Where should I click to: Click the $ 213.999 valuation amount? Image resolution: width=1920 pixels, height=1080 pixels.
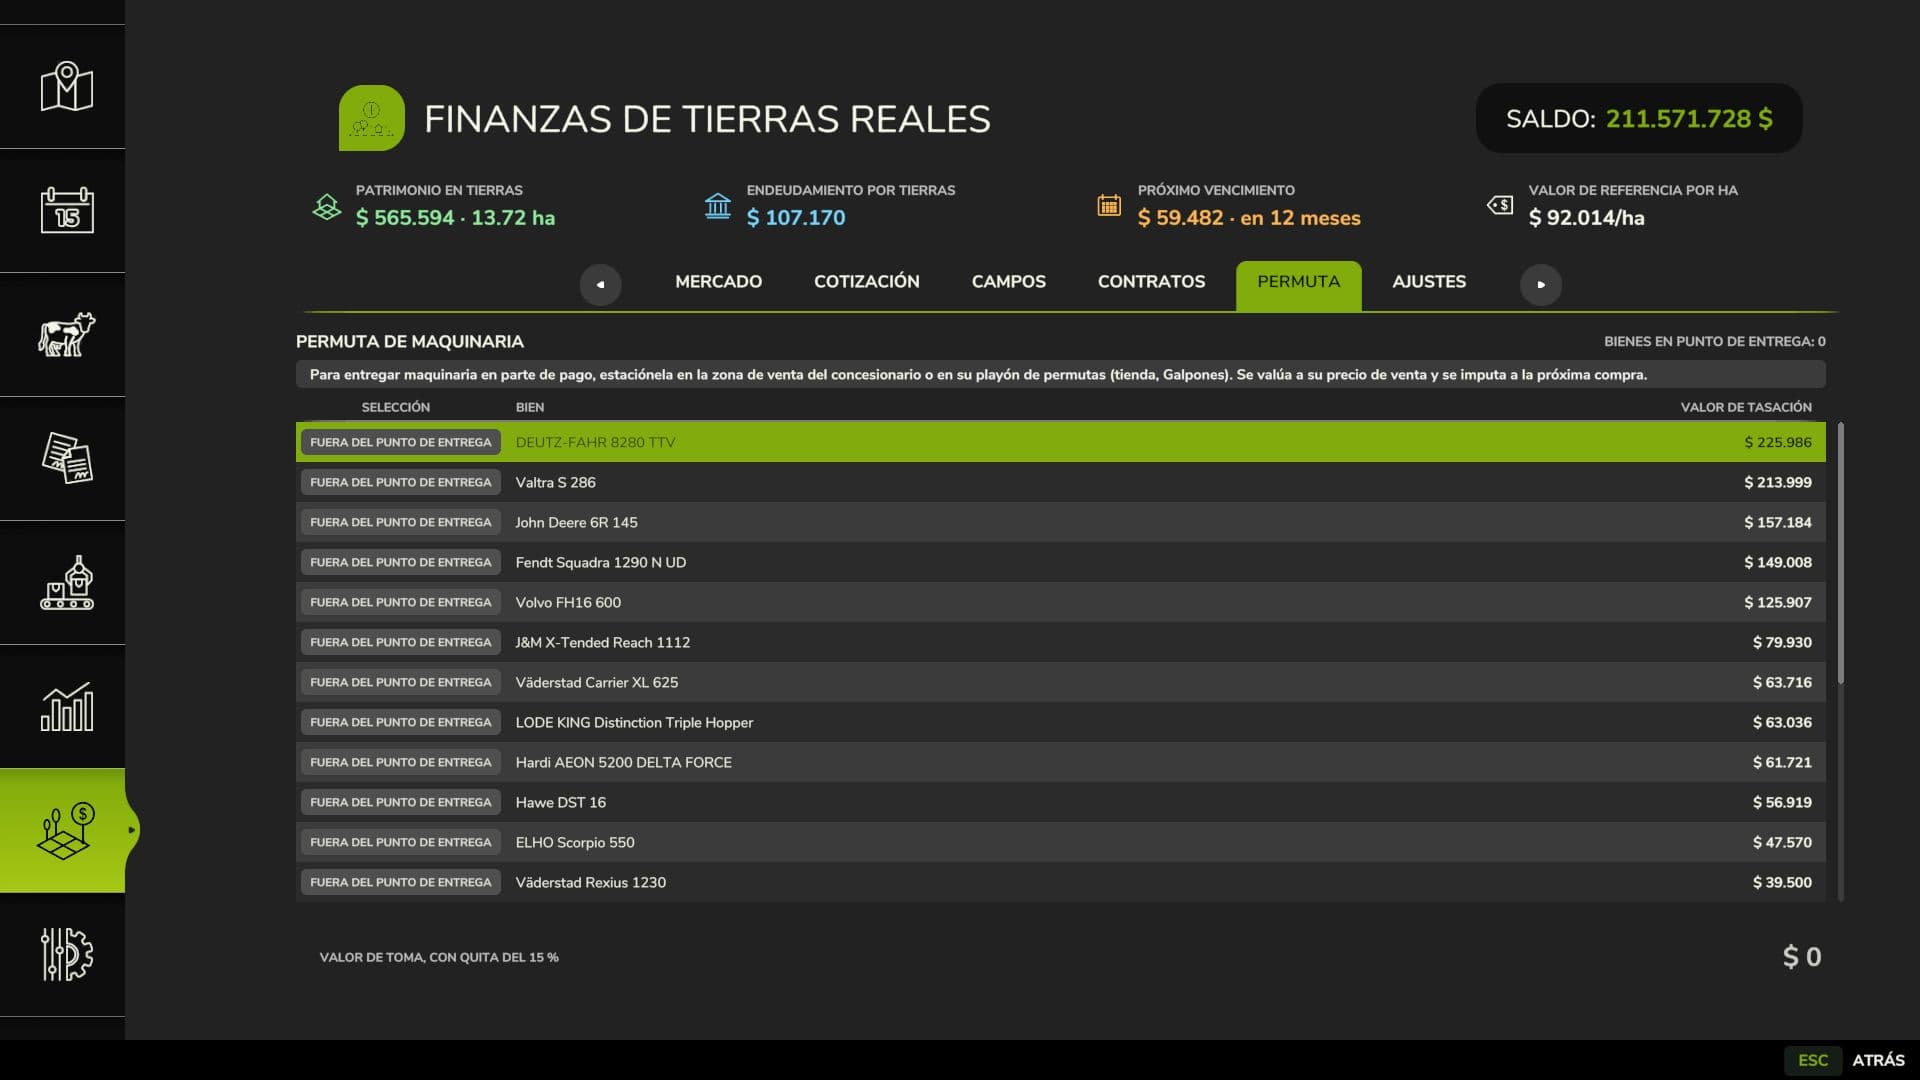pos(1777,482)
